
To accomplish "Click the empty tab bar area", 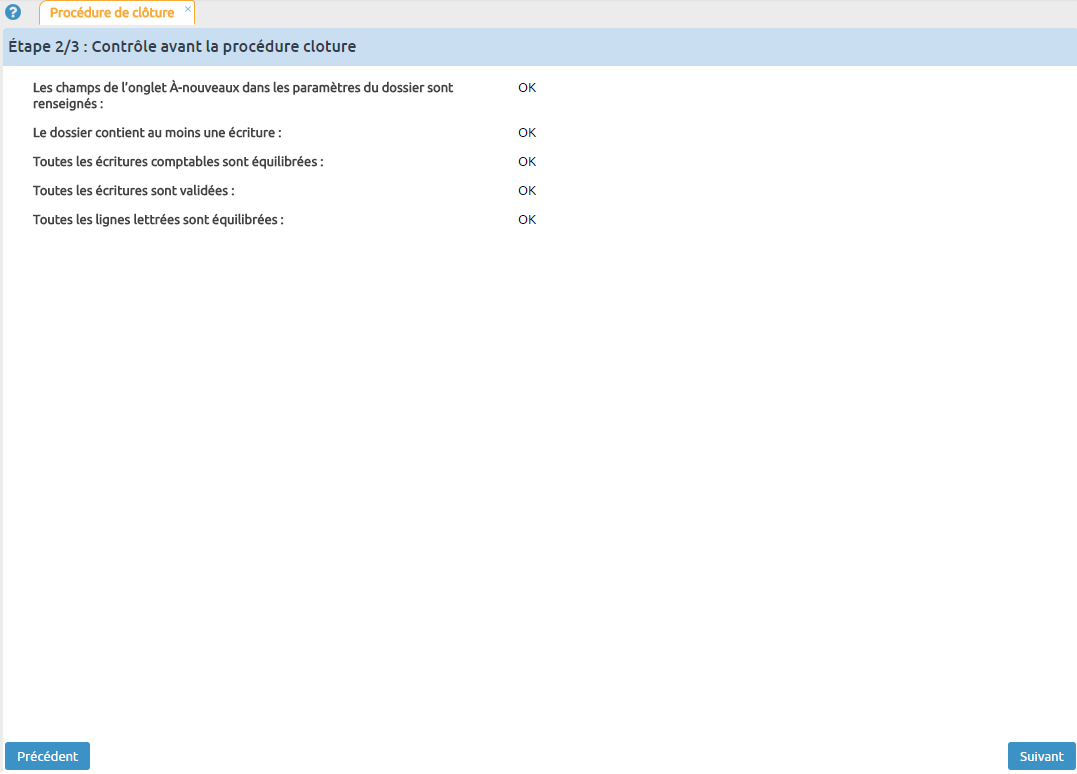I will [x=600, y=13].
